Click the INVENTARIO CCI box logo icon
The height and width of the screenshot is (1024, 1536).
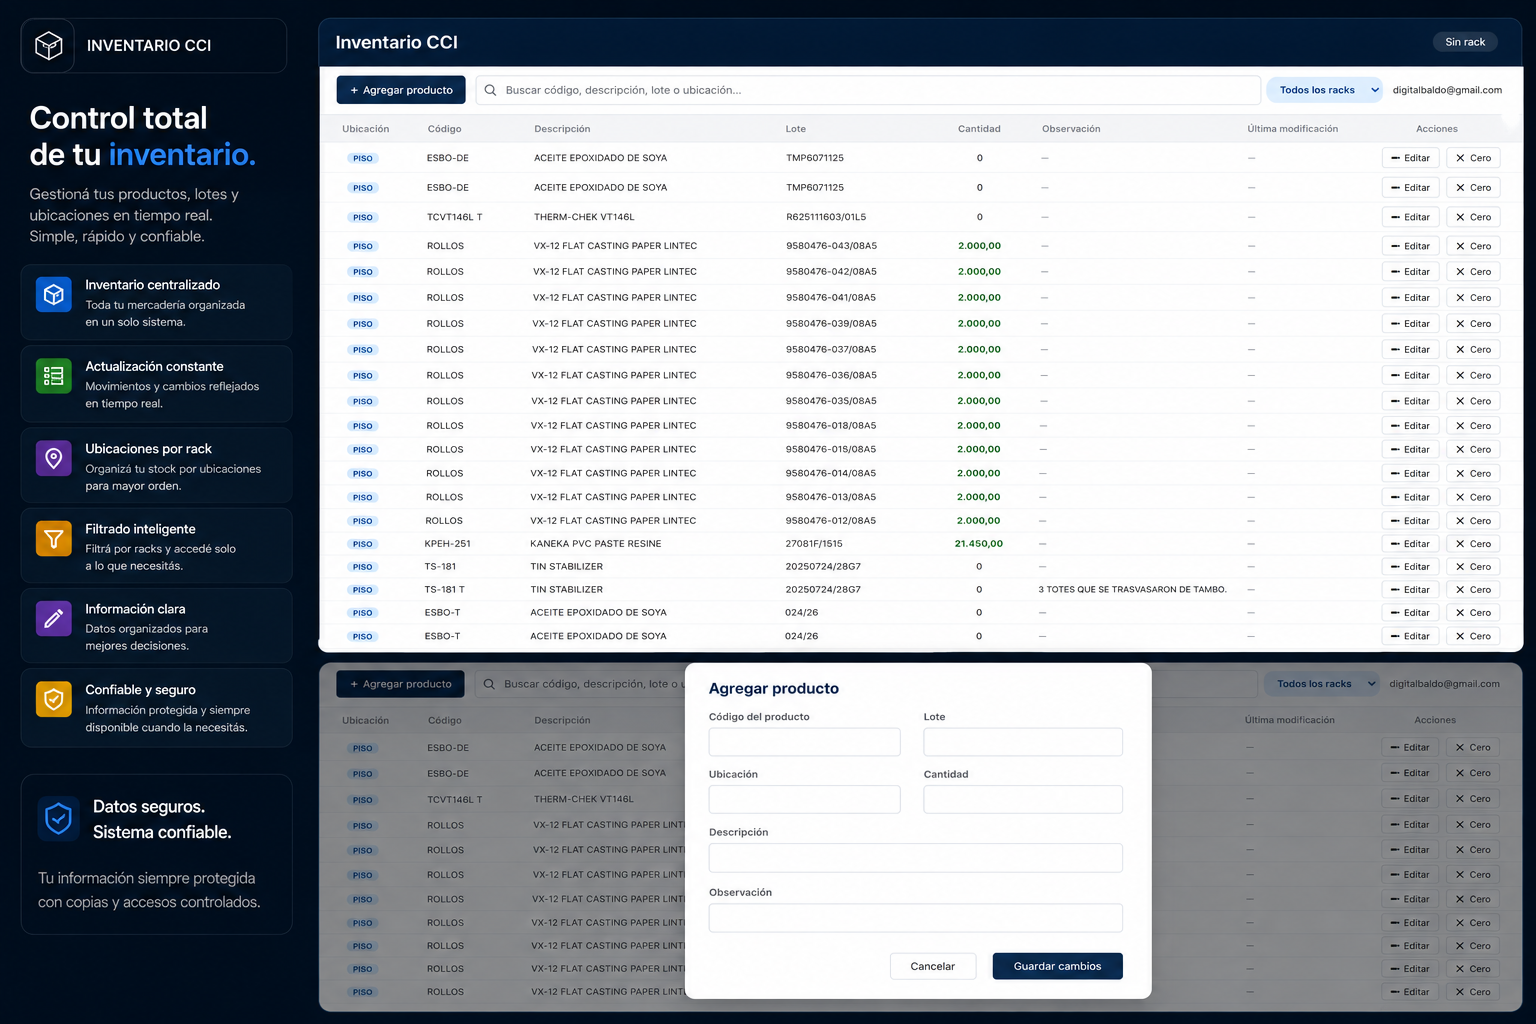click(48, 45)
